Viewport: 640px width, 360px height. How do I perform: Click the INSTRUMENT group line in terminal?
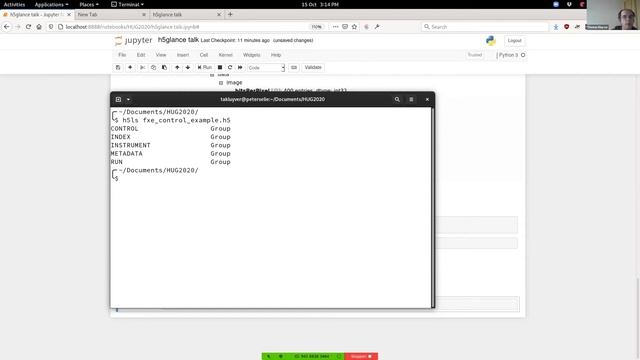pos(171,145)
